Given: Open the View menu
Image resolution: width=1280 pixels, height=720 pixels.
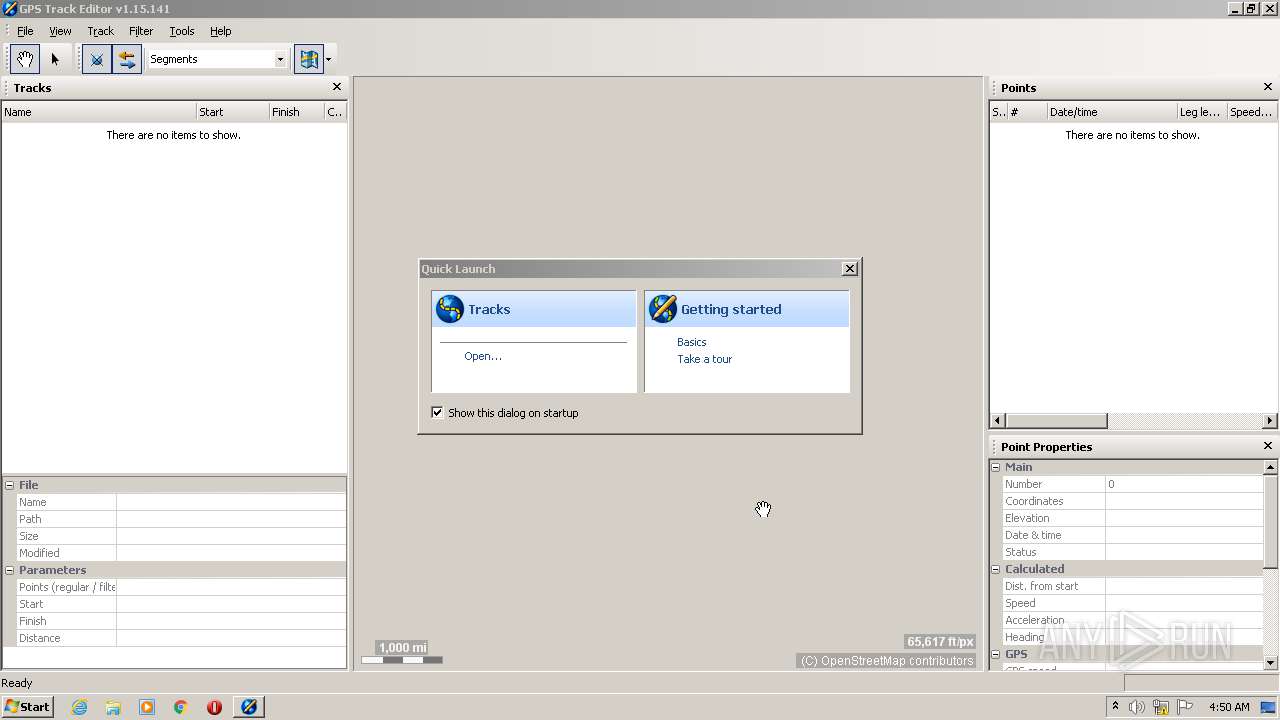Looking at the screenshot, I should 60,31.
